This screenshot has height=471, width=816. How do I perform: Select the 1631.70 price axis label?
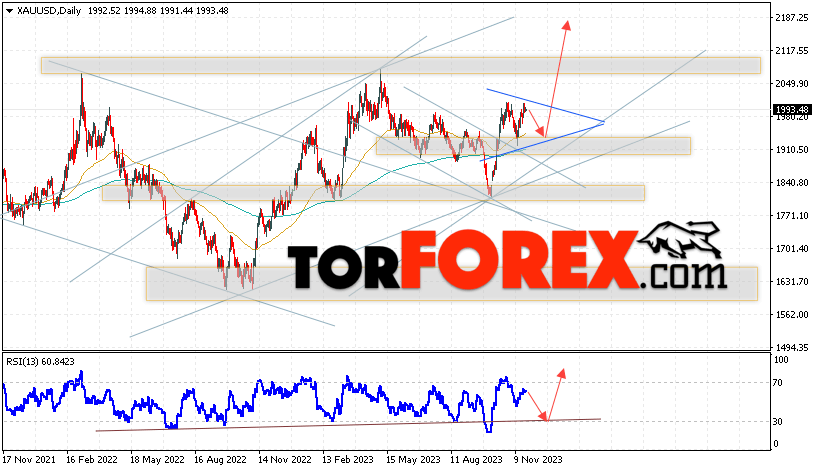pos(792,282)
